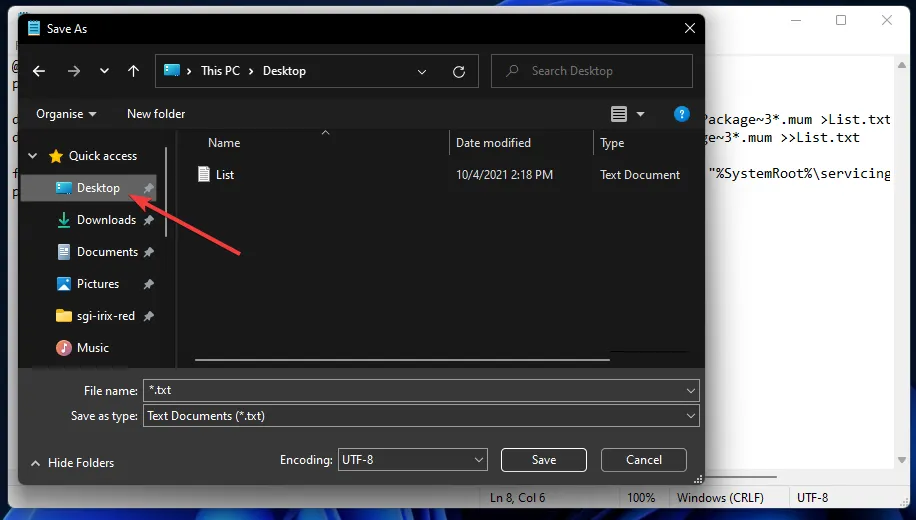Click the Up one level arrow
Image resolution: width=916 pixels, height=520 pixels.
133,71
